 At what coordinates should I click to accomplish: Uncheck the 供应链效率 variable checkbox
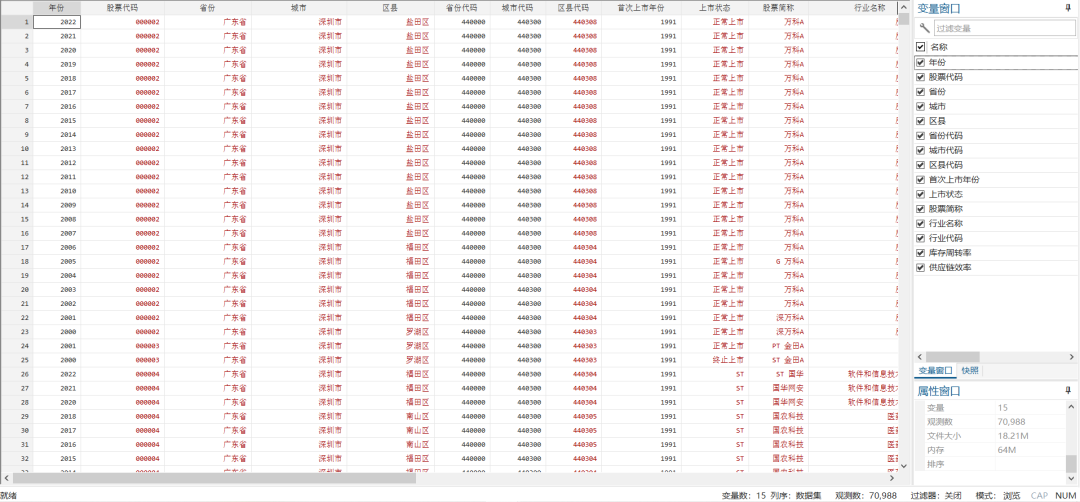coord(920,268)
